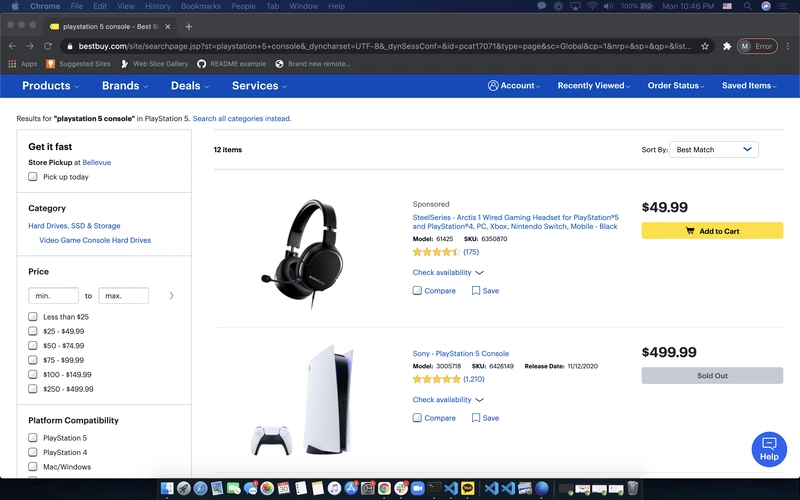Tick the $25 - $49.99 price filter
Image resolution: width=800 pixels, height=500 pixels.
[33, 331]
